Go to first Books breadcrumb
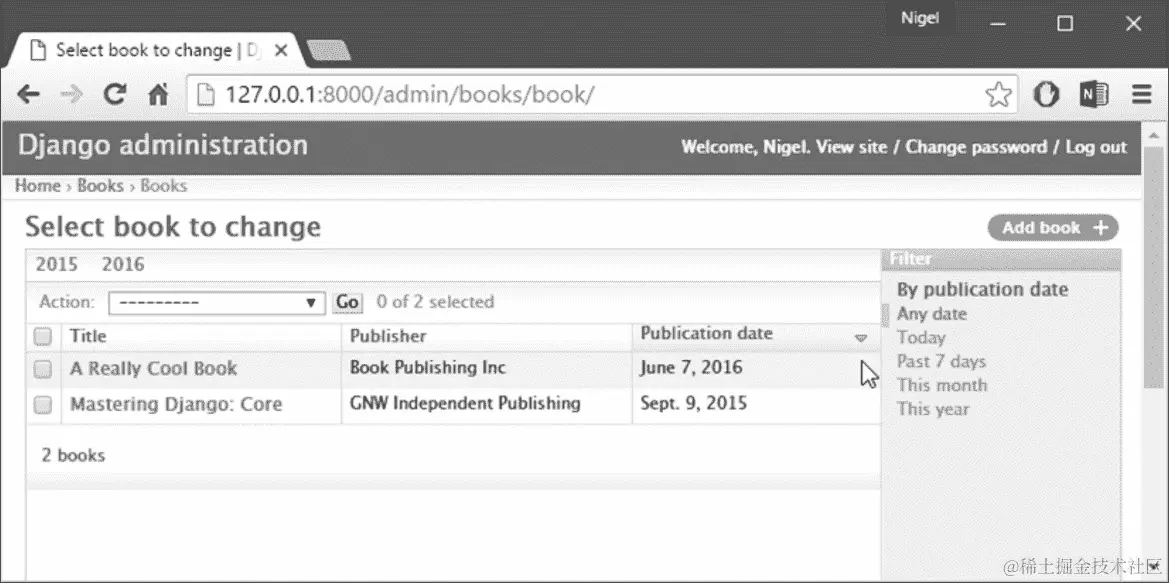This screenshot has width=1169, height=583. (100, 186)
